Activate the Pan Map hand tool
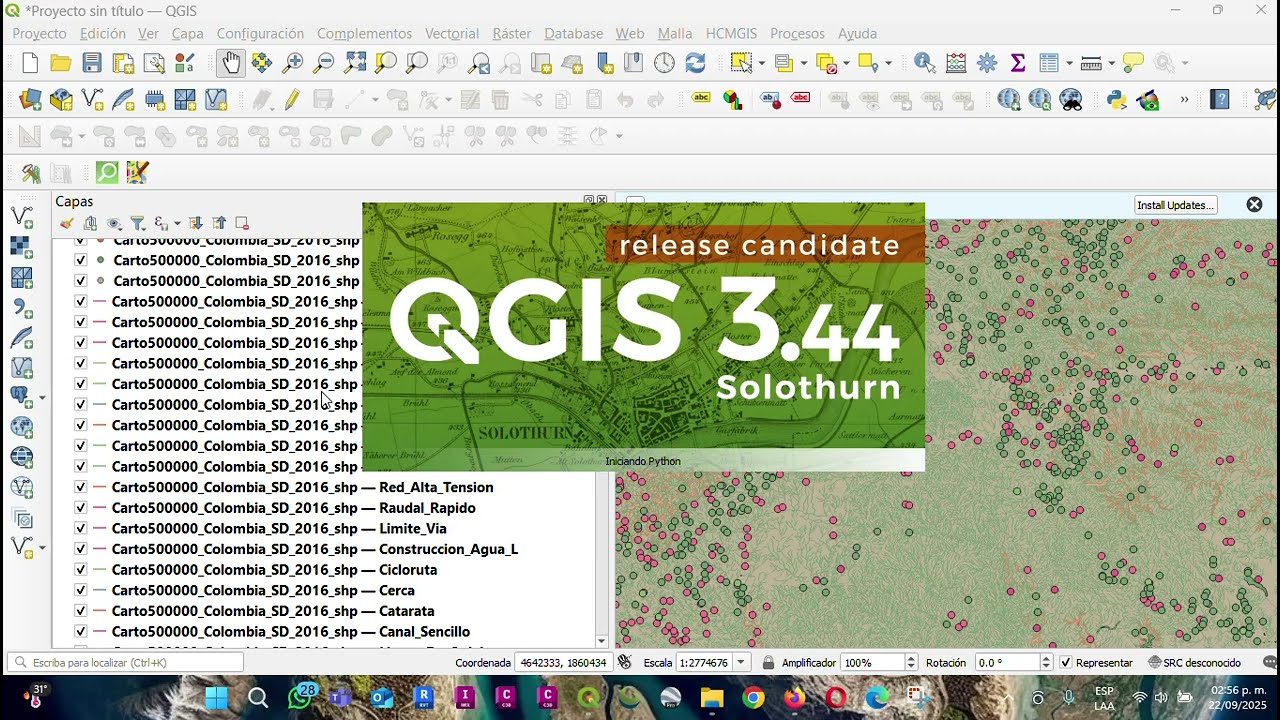1280x720 pixels. point(231,63)
